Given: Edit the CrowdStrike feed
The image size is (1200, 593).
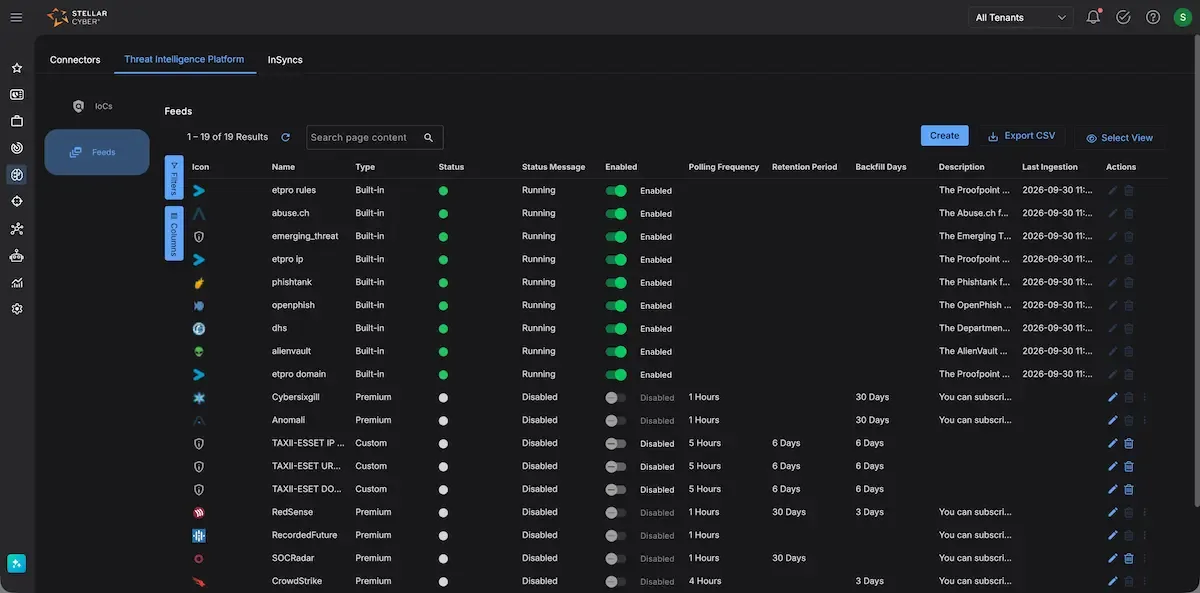Looking at the screenshot, I should pos(1113,581).
